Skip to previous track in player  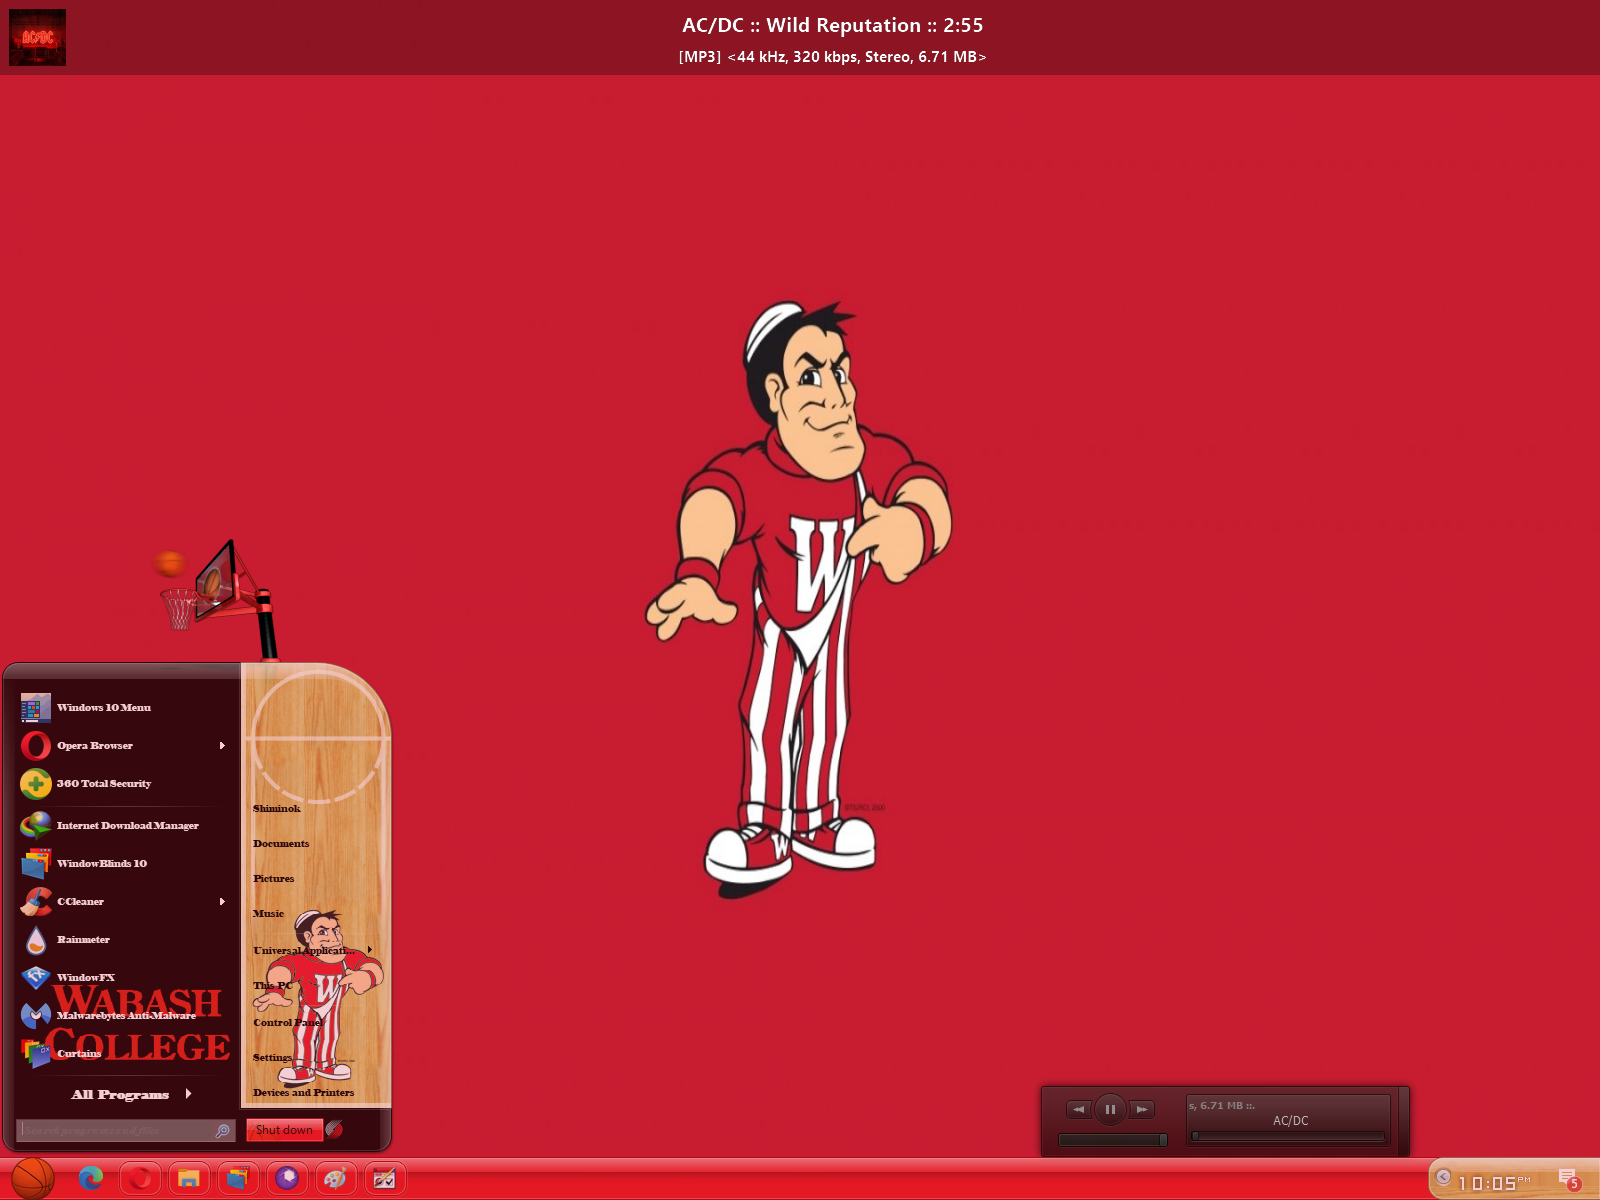click(x=1078, y=1109)
